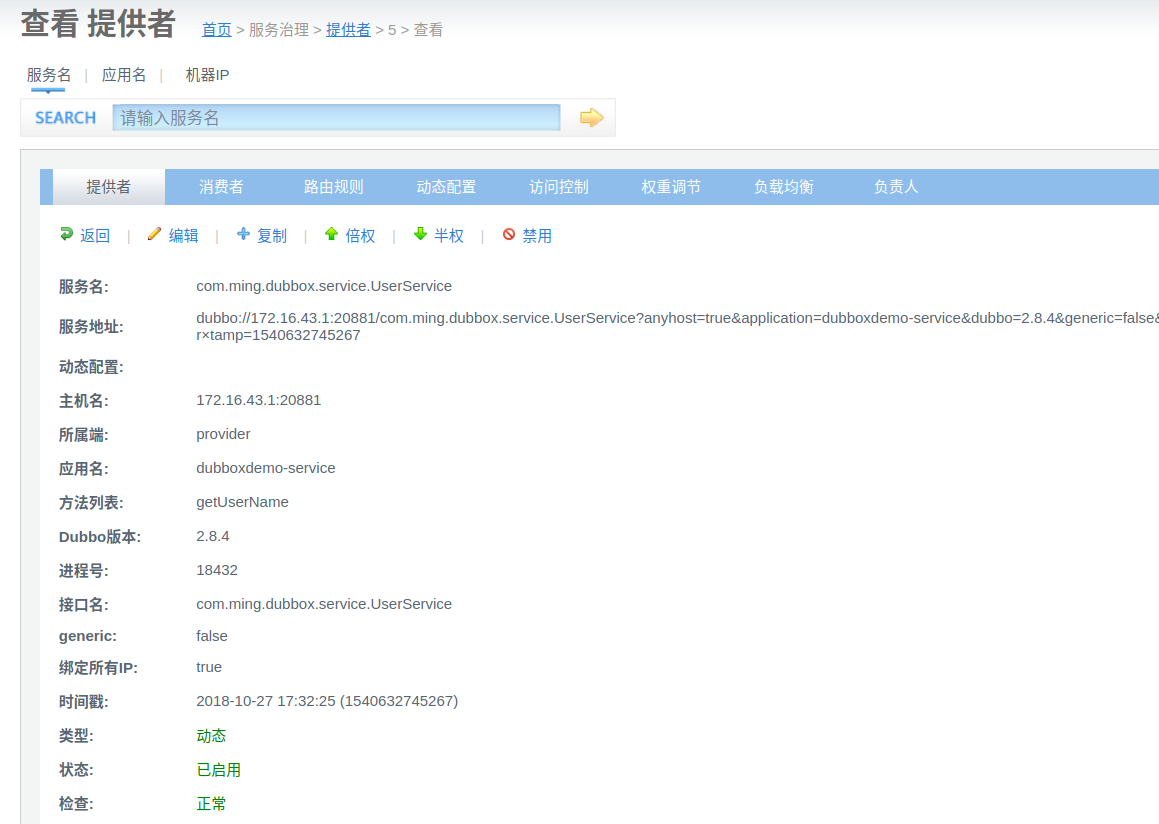Switch to the 消费者 tab

pyautogui.click(x=221, y=187)
